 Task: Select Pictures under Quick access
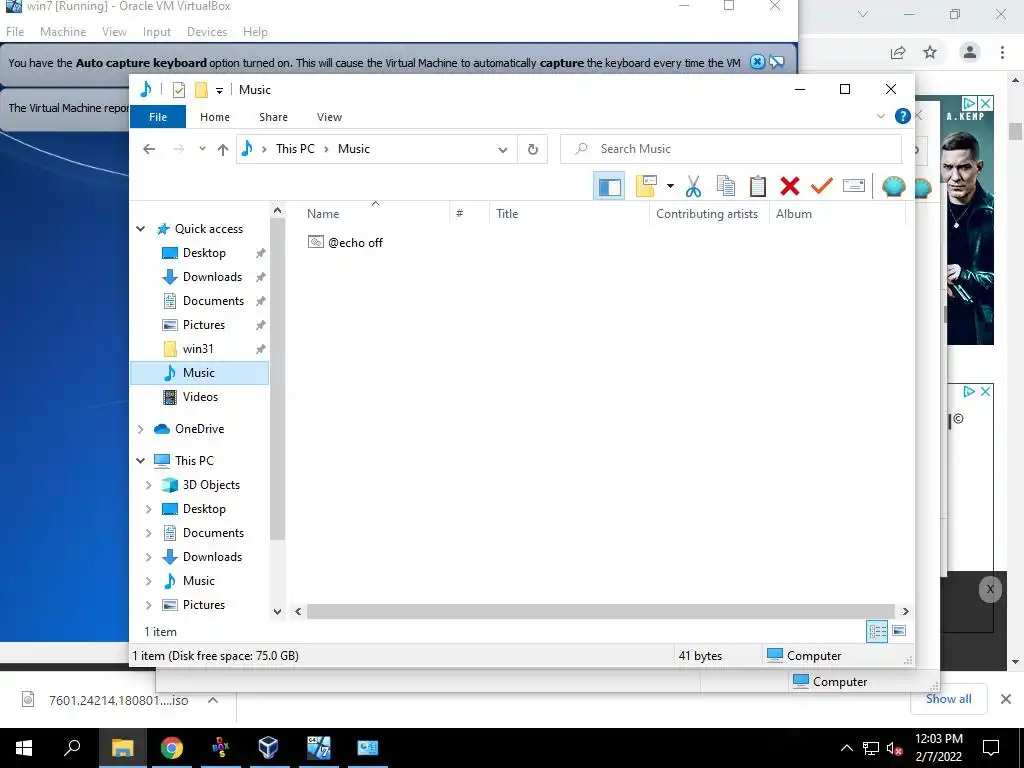(204, 325)
